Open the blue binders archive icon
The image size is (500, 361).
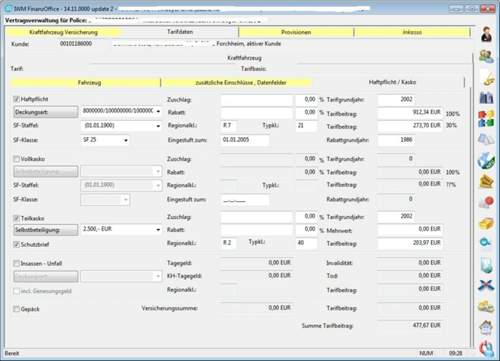pos(486,98)
